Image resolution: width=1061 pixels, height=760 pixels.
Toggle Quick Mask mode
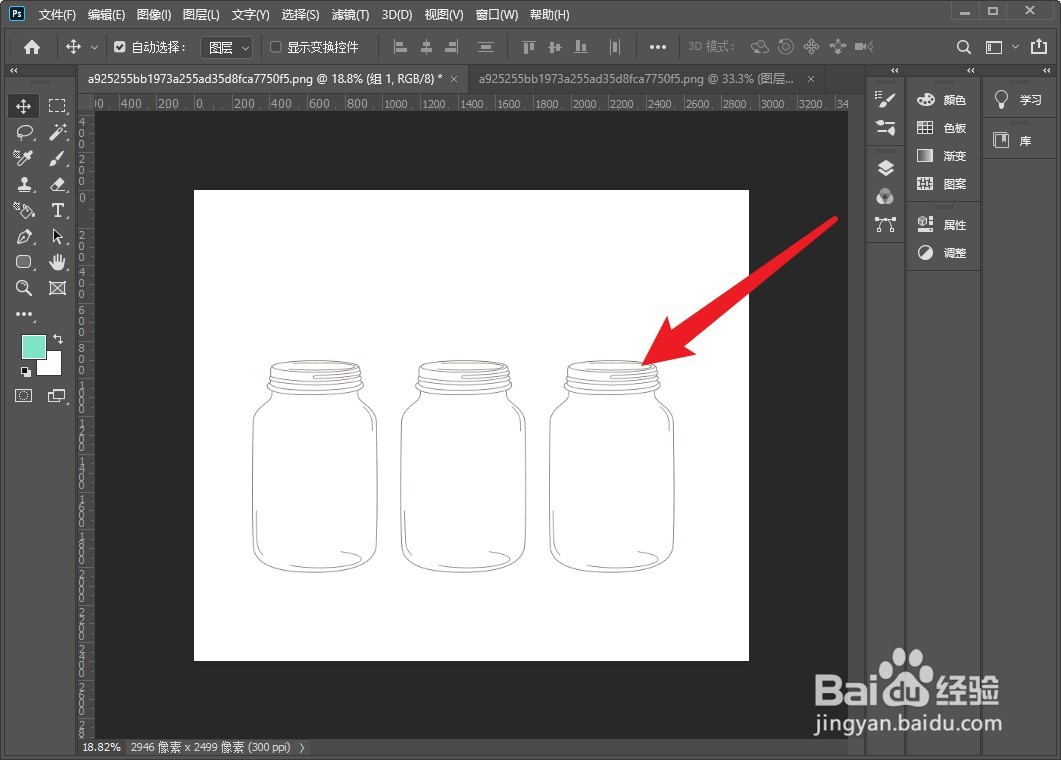click(x=24, y=396)
